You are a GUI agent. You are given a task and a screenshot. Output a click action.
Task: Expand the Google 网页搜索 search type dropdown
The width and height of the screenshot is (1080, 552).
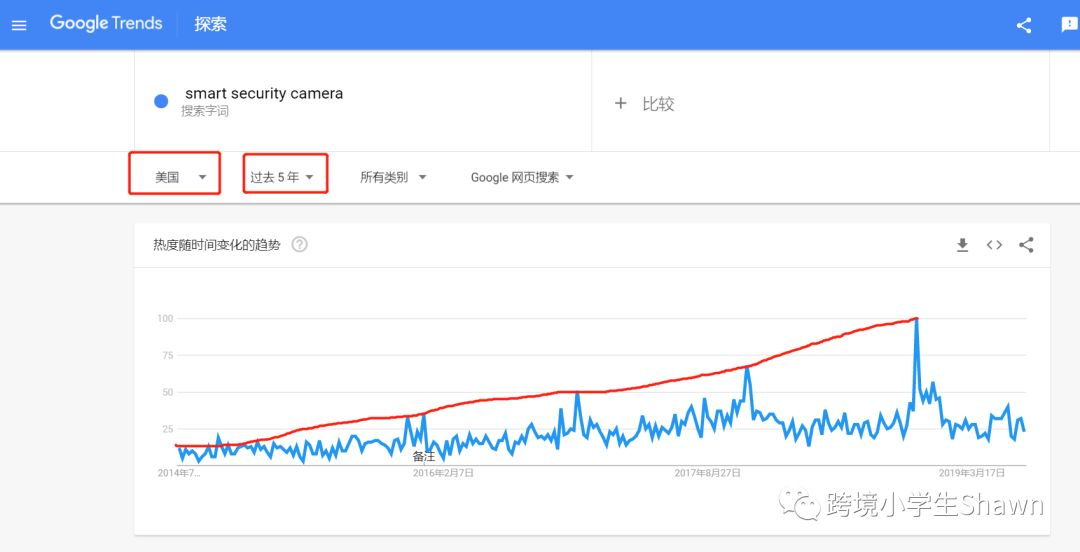click(x=522, y=177)
